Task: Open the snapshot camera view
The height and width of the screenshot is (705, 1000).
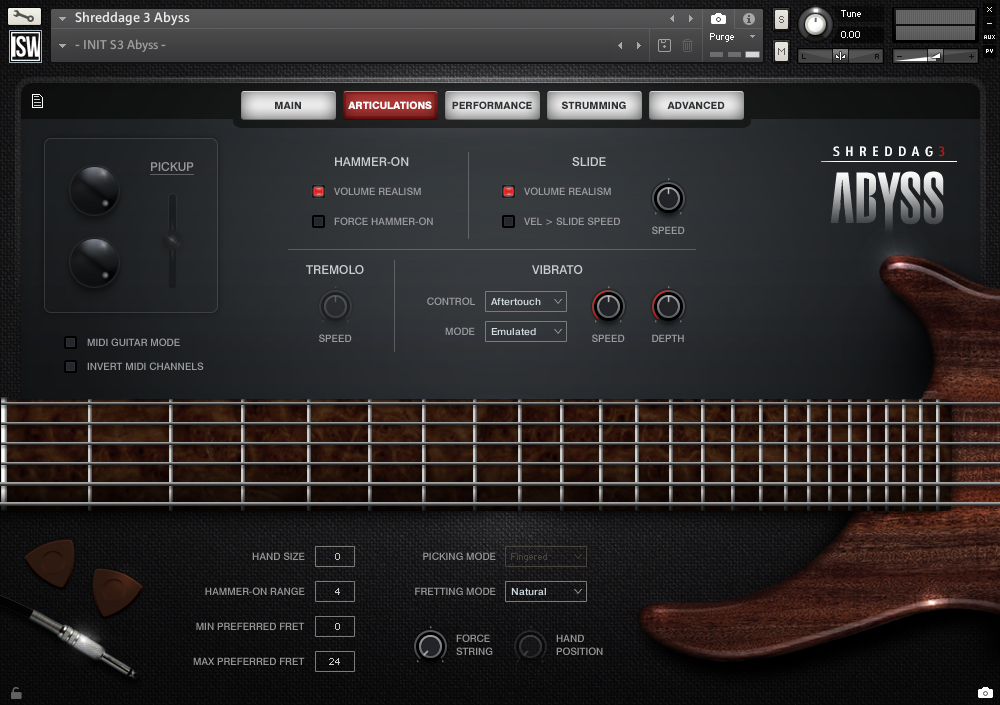Action: (x=716, y=16)
